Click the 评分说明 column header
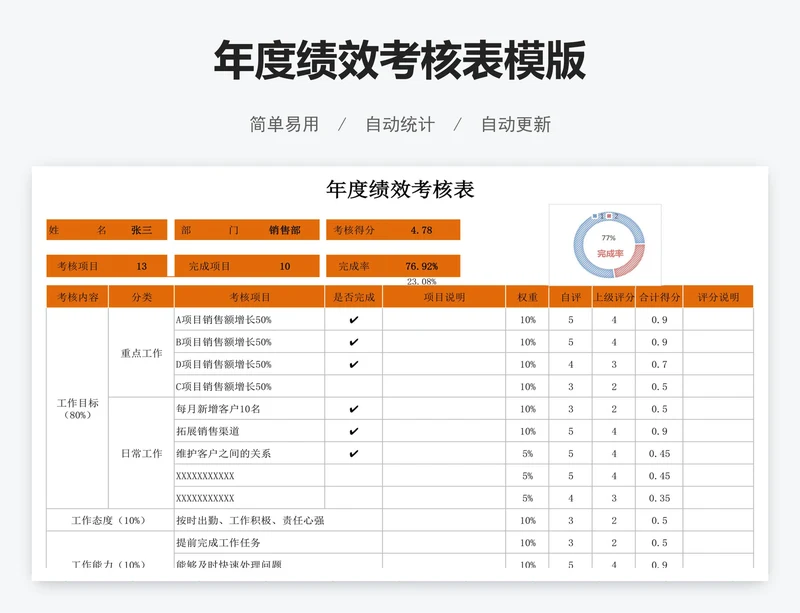This screenshot has width=800, height=613. [717, 297]
